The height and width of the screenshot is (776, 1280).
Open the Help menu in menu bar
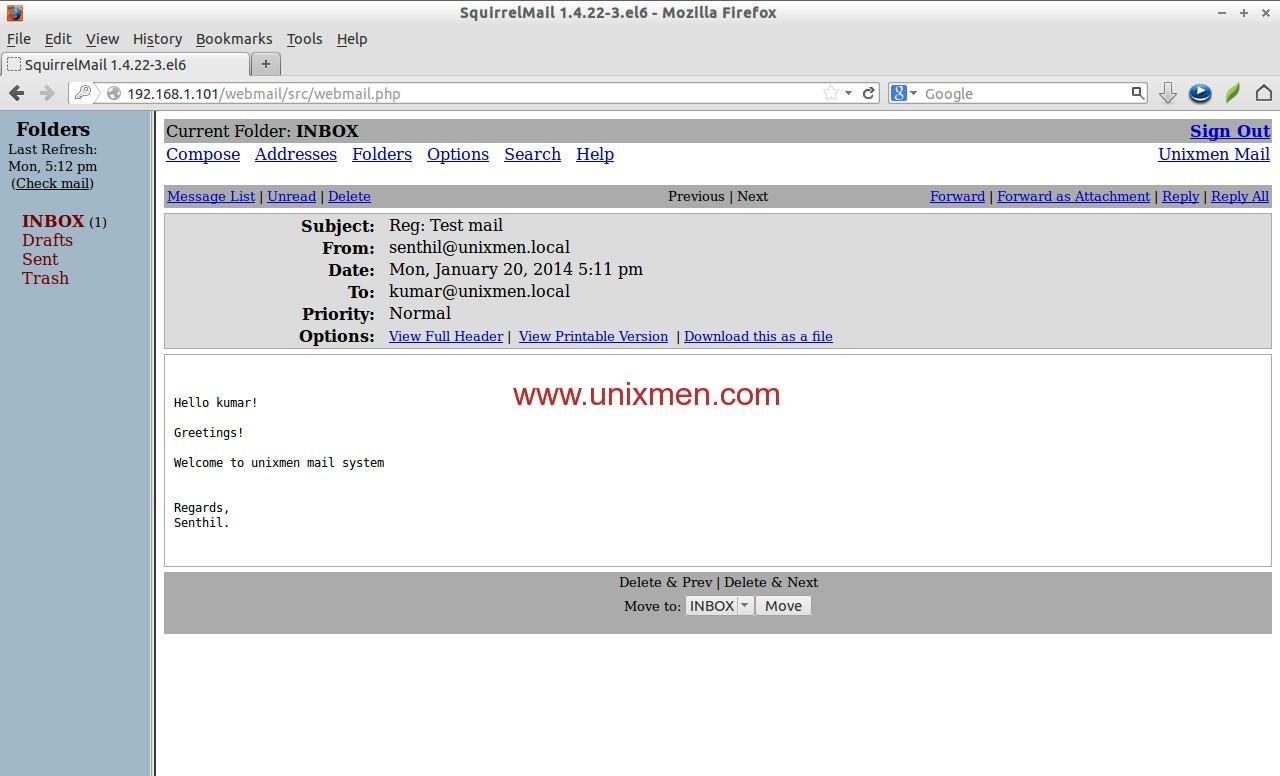352,39
